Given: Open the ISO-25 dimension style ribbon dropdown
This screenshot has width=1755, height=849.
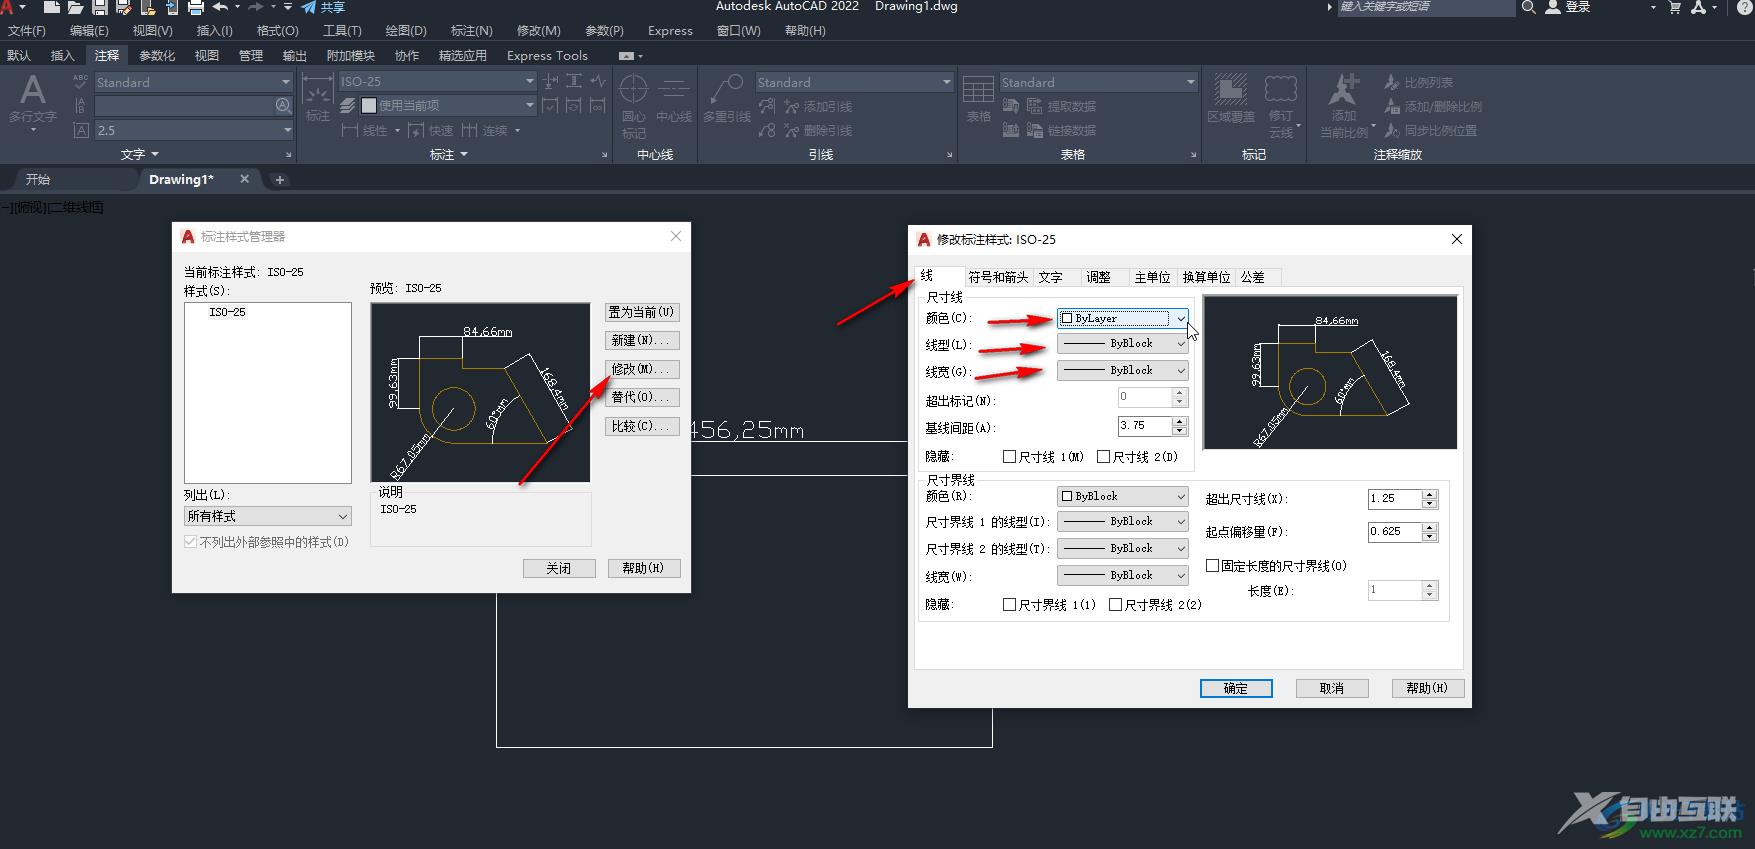Looking at the screenshot, I should tap(438, 81).
